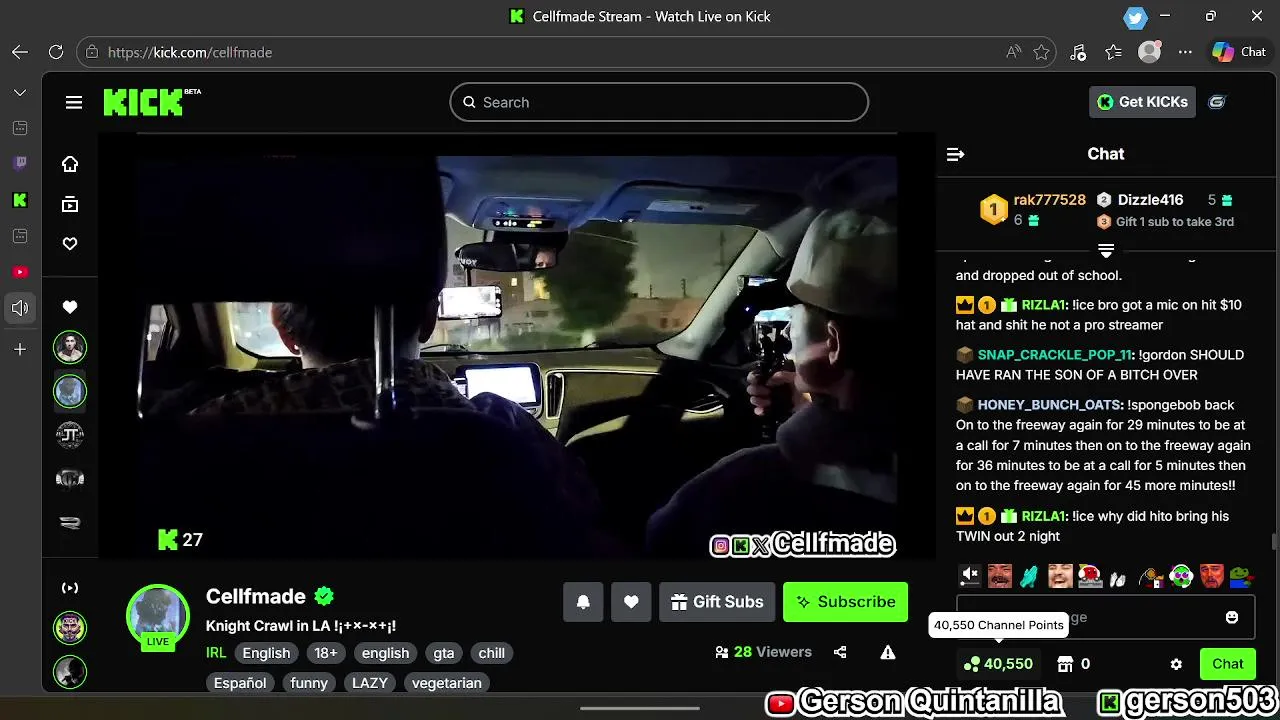Open Twitch tab in browser vertical tabs
The height and width of the screenshot is (720, 1280).
20,164
